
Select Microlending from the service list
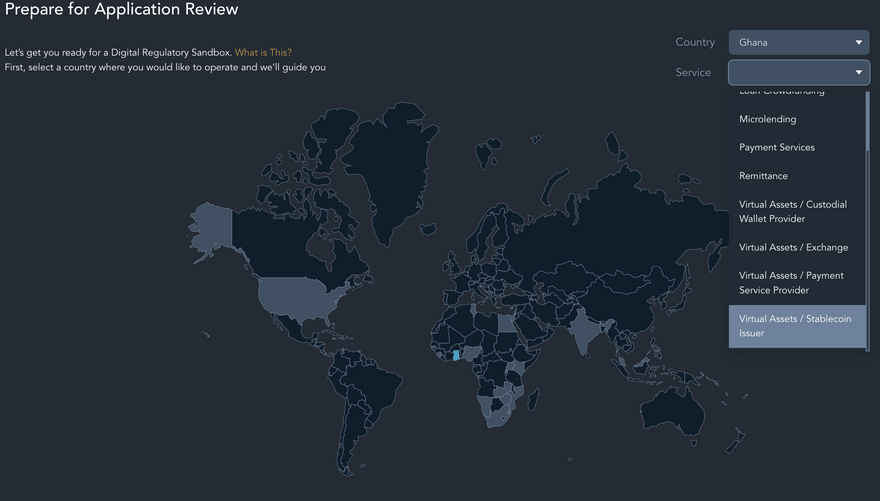click(x=768, y=119)
